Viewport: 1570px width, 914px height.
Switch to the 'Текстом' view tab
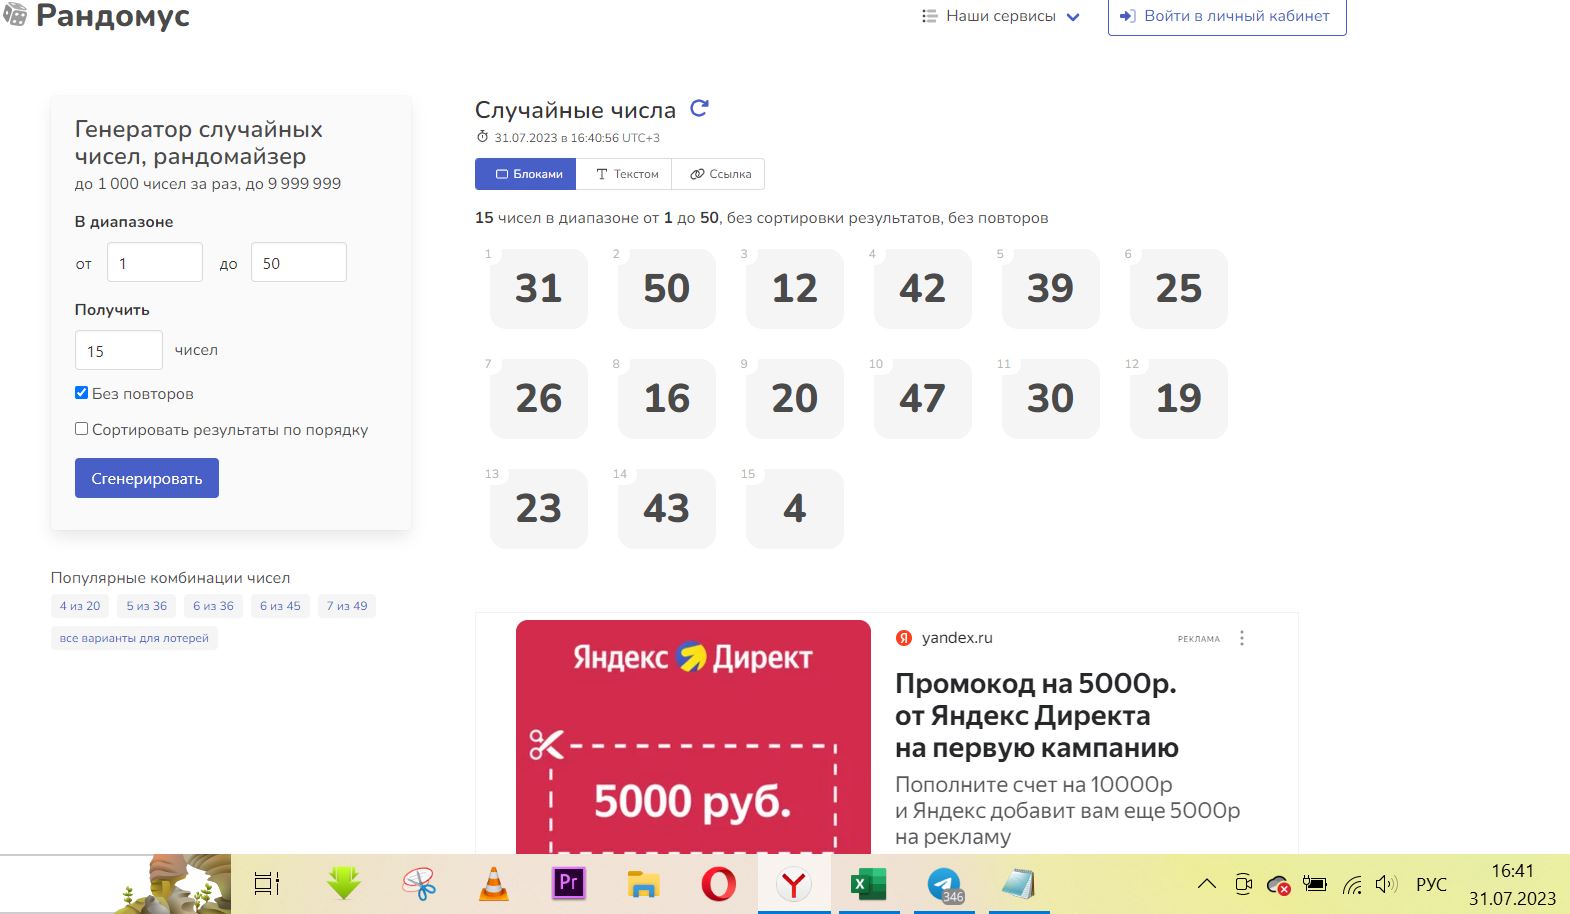[626, 174]
